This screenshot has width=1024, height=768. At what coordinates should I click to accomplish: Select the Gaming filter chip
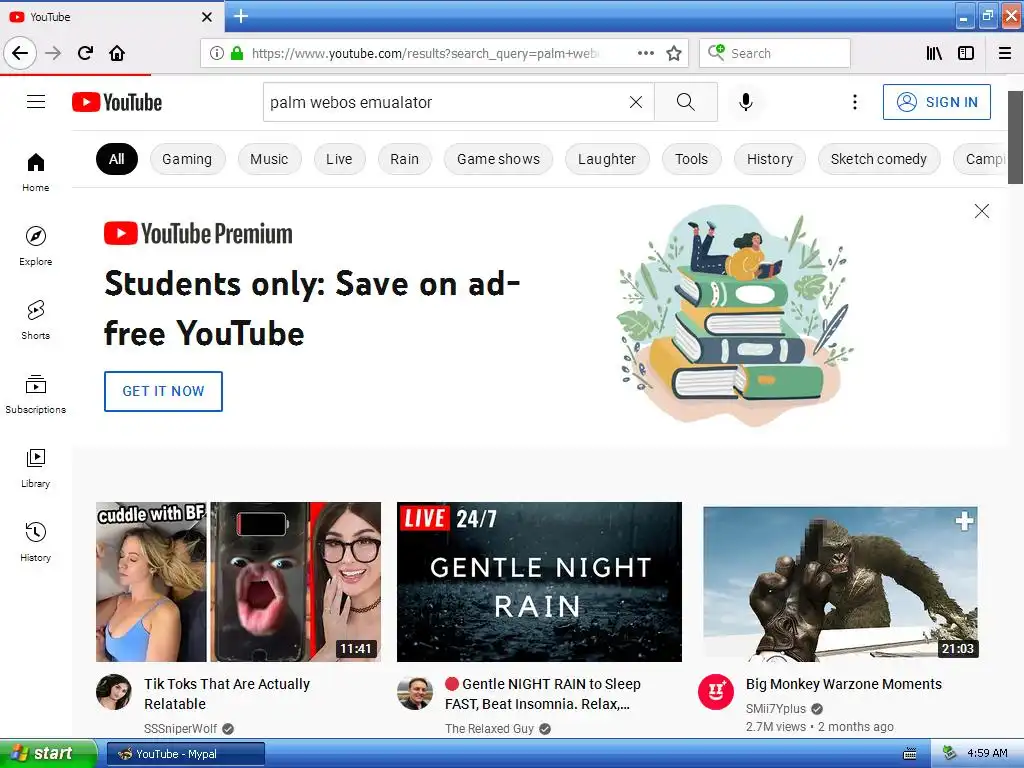[187, 159]
